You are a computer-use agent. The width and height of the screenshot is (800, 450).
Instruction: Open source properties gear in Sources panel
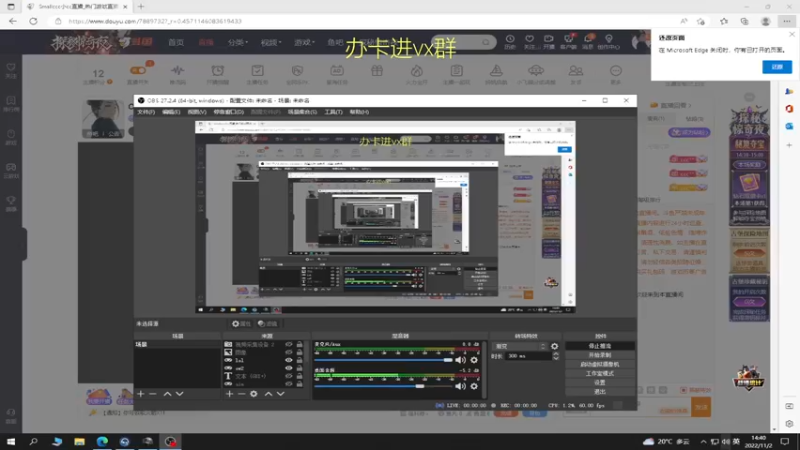tap(254, 394)
